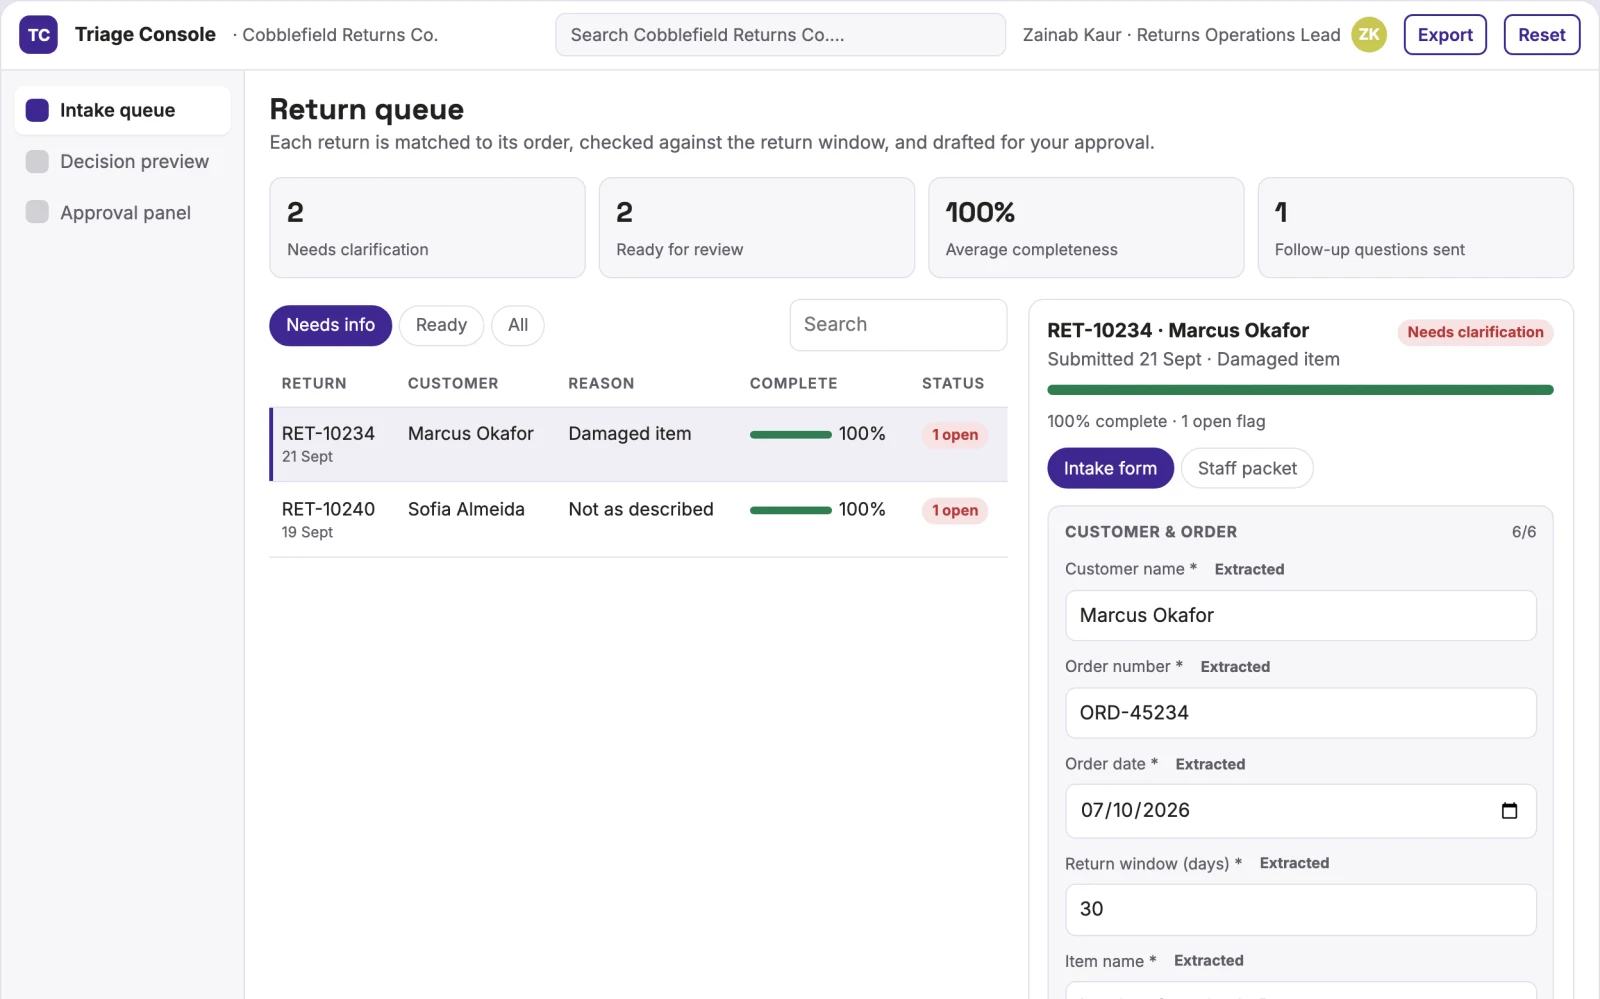1600x999 pixels.
Task: Click the CUSTOMER & ORDER section header
Action: coord(1151,532)
